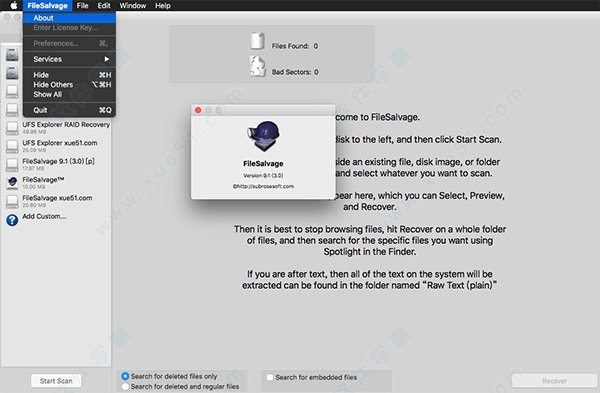Click the FileSalvage helmet logo in About dialog

[263, 136]
